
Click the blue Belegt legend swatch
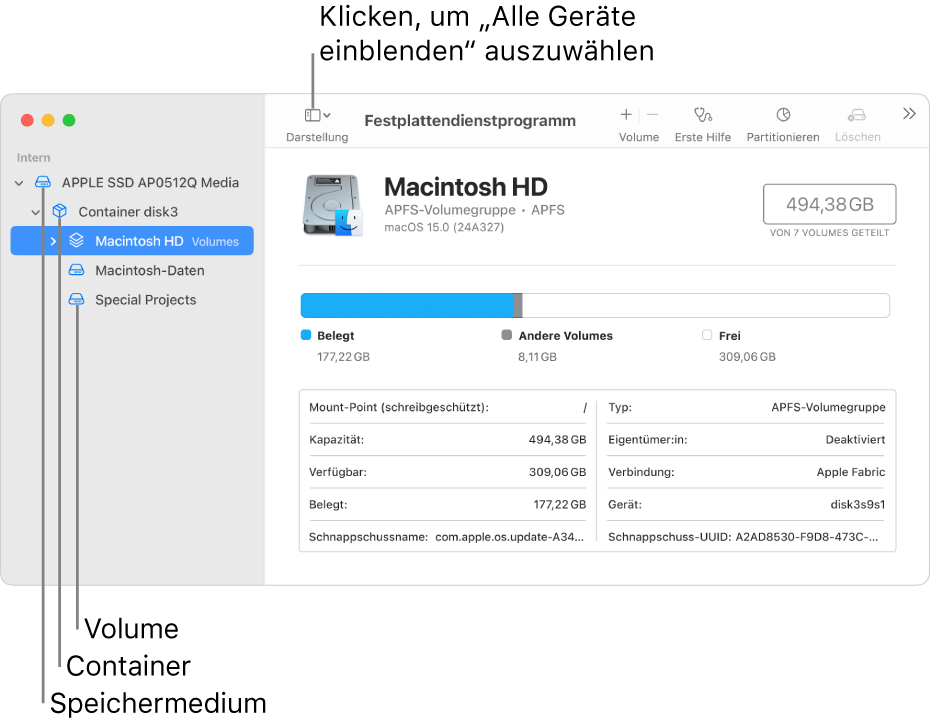pos(306,335)
